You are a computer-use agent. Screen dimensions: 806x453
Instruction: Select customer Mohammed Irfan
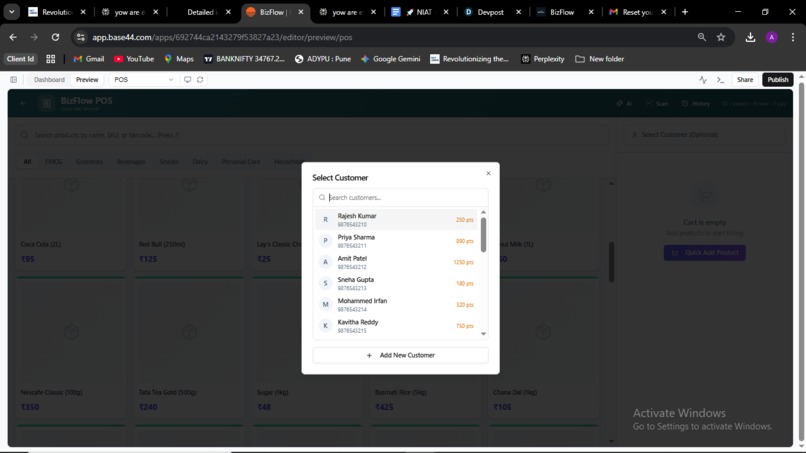[x=396, y=304]
